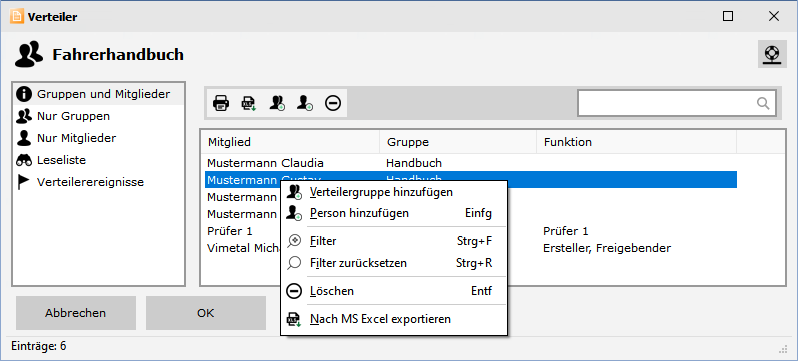Image resolution: width=798 pixels, height=361 pixels.
Task: Open Gruppen und Mitglieder view
Action: pos(98,94)
